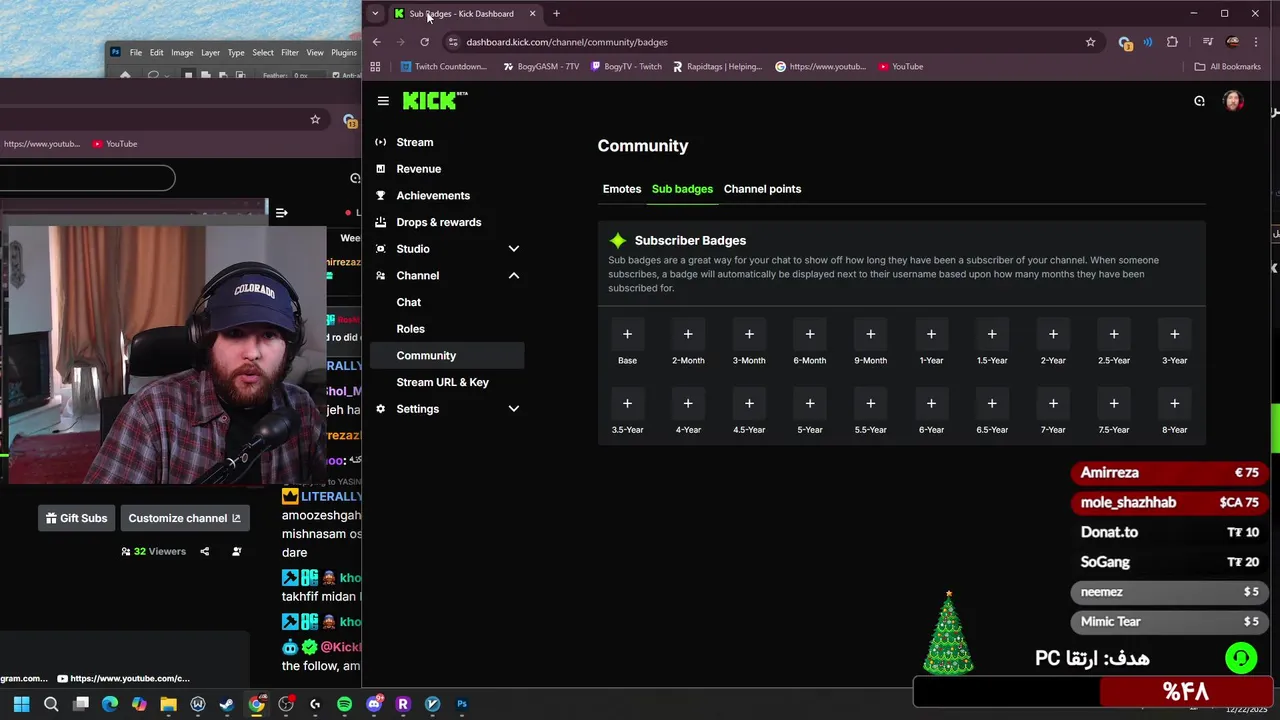Open Discord from the taskbar

374,704
